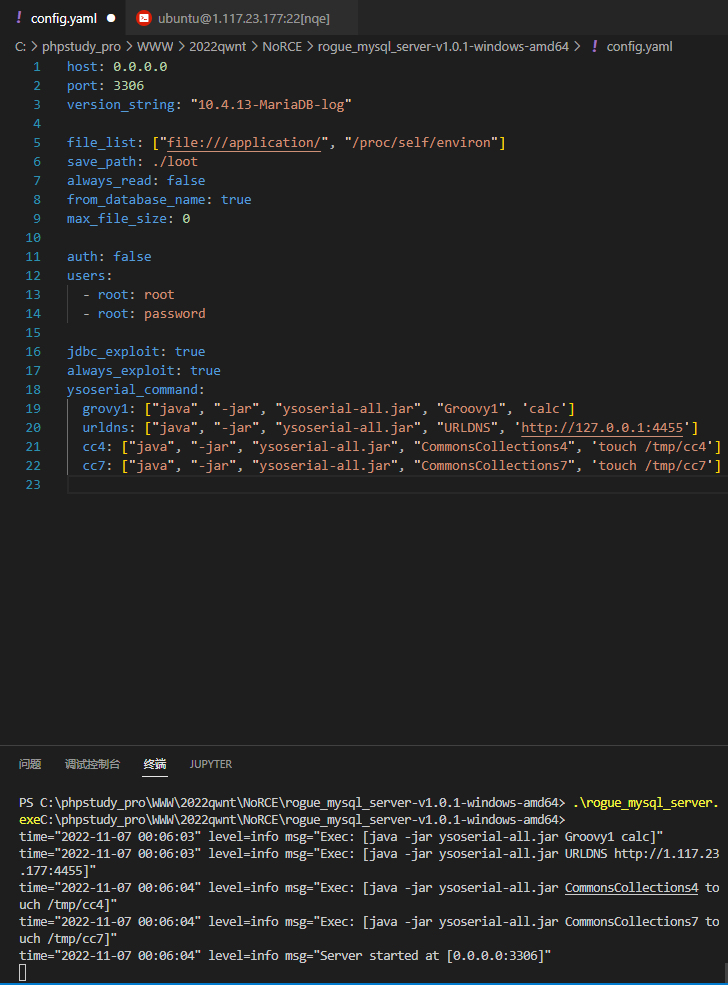Screen dimensions: 728x985
Task: Click the save_path value ./loot
Action: [175, 161]
